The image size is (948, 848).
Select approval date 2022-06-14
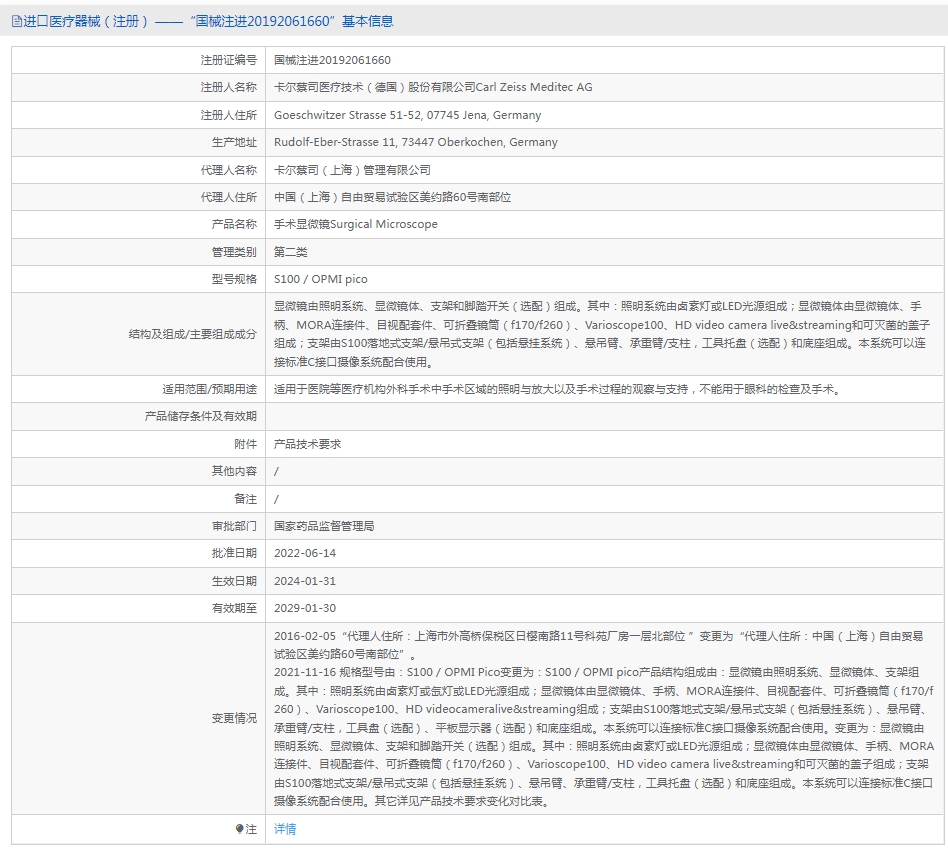pos(305,554)
